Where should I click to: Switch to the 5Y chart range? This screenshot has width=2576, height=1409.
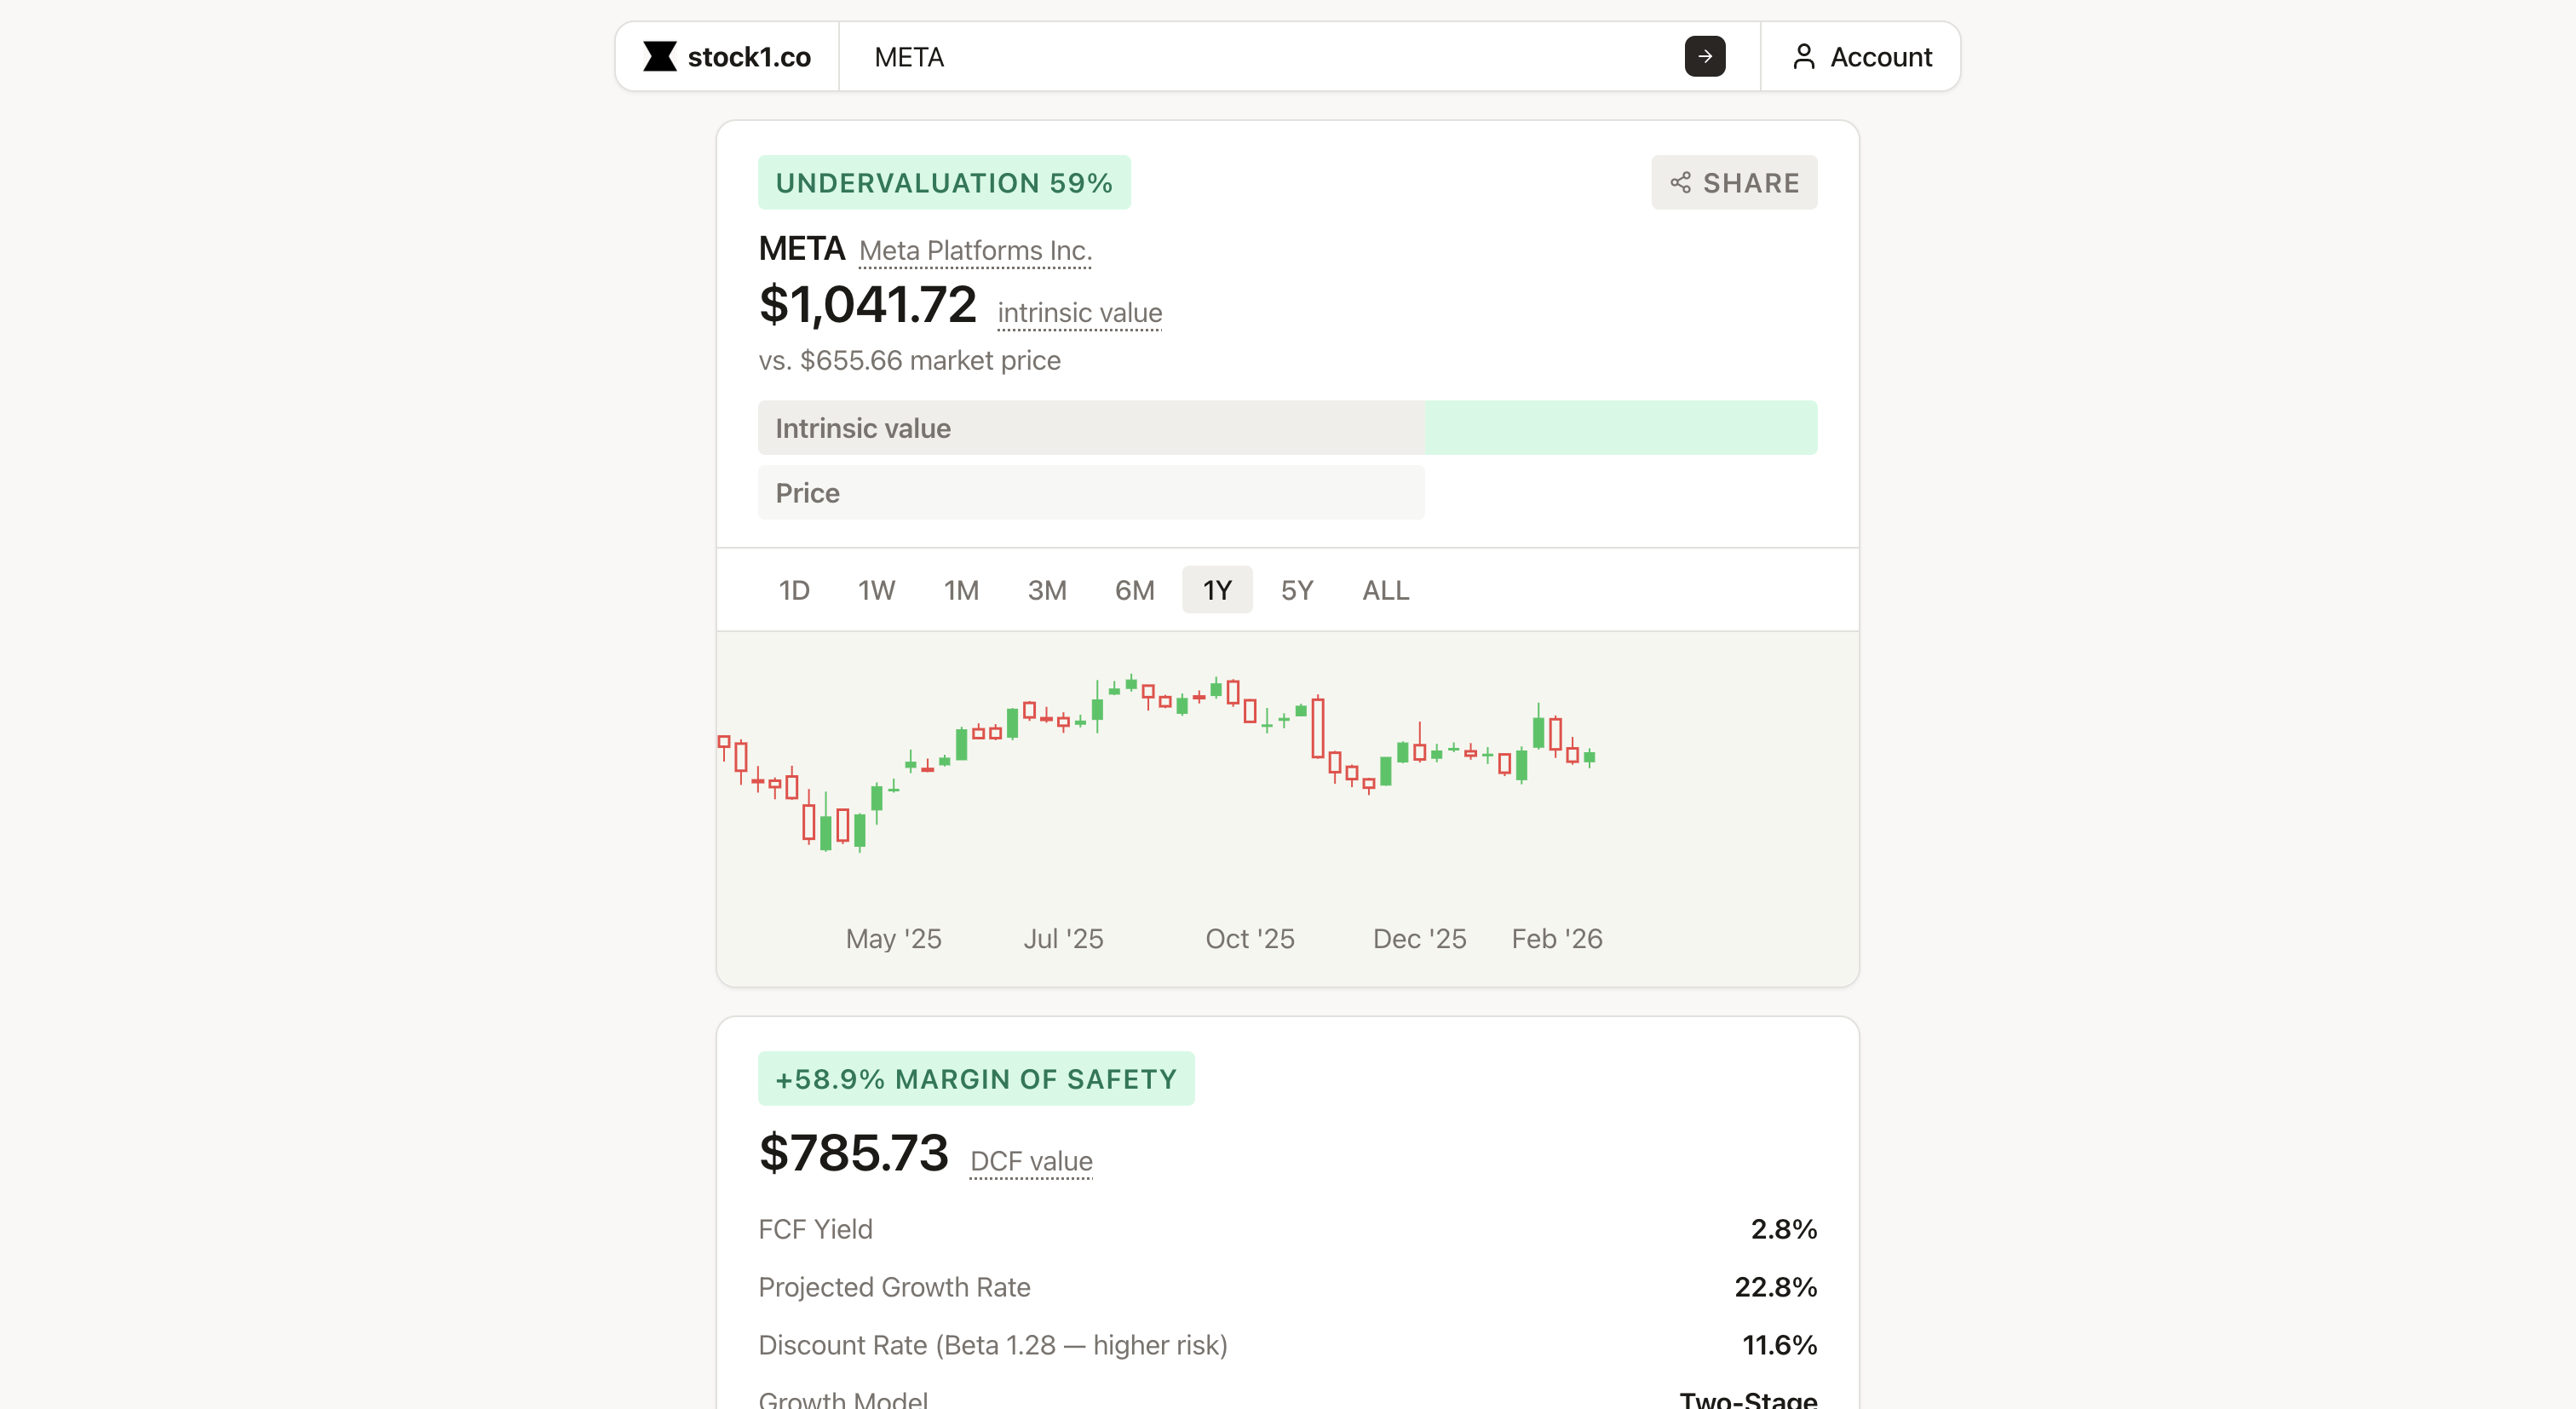1296,590
